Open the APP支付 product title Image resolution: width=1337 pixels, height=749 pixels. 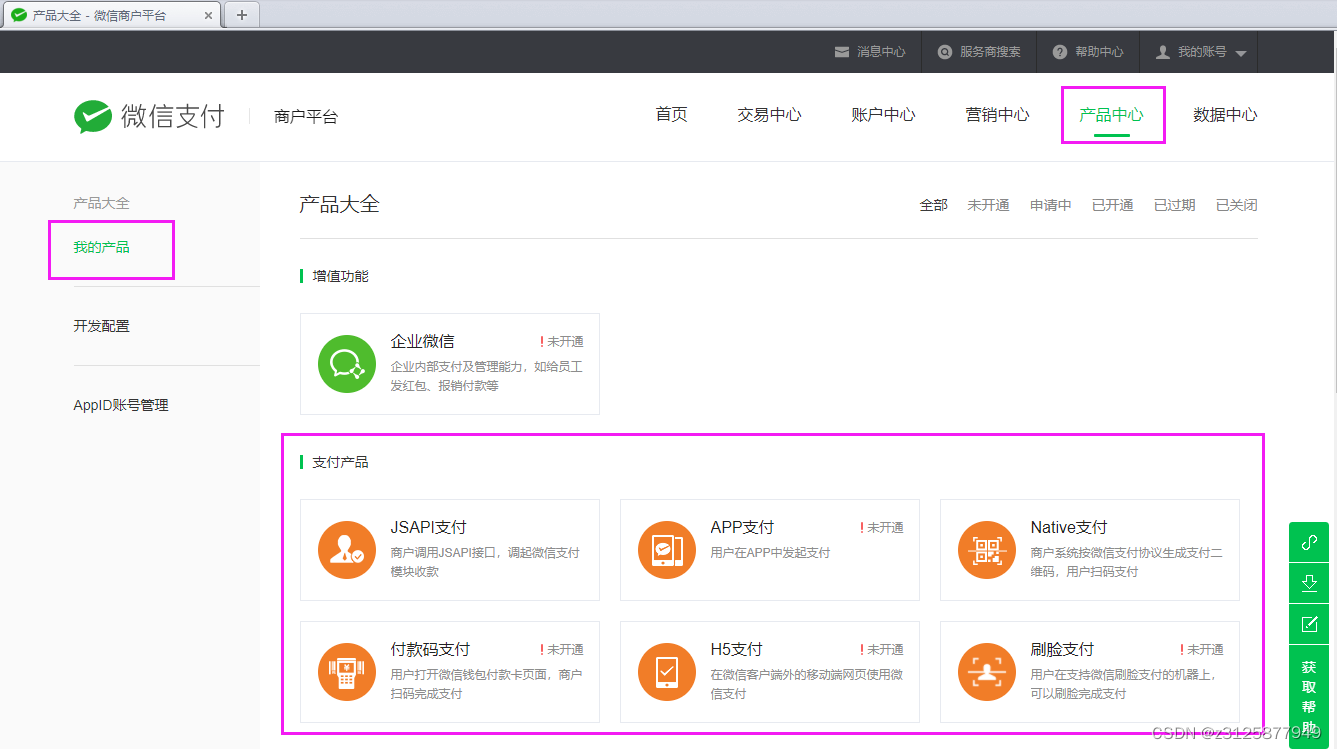click(742, 527)
